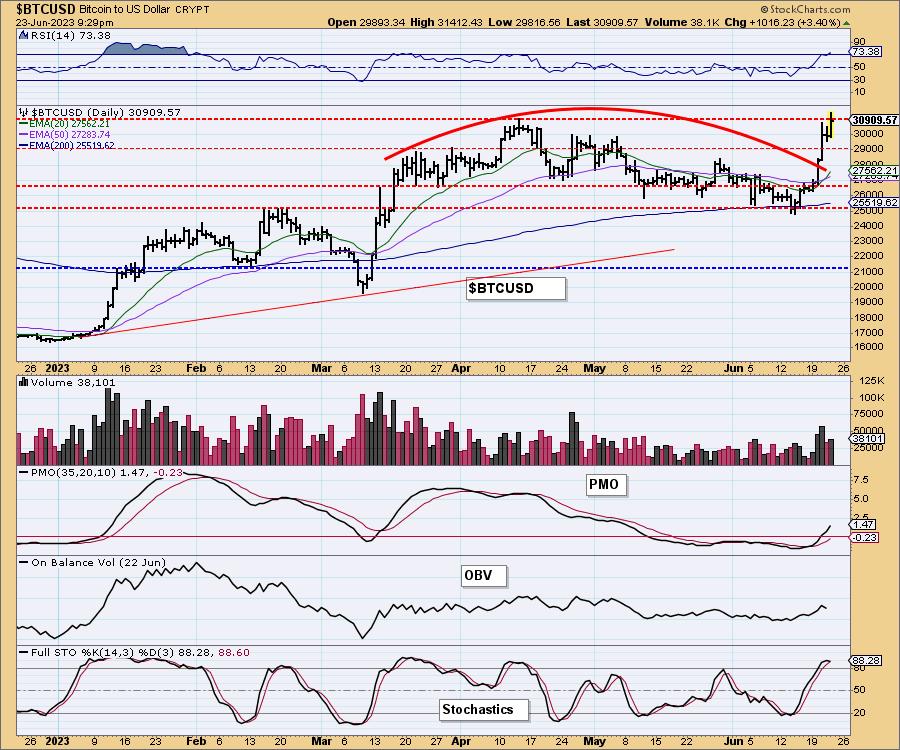
Task: Click the OBV annotation box
Action: coord(484,576)
